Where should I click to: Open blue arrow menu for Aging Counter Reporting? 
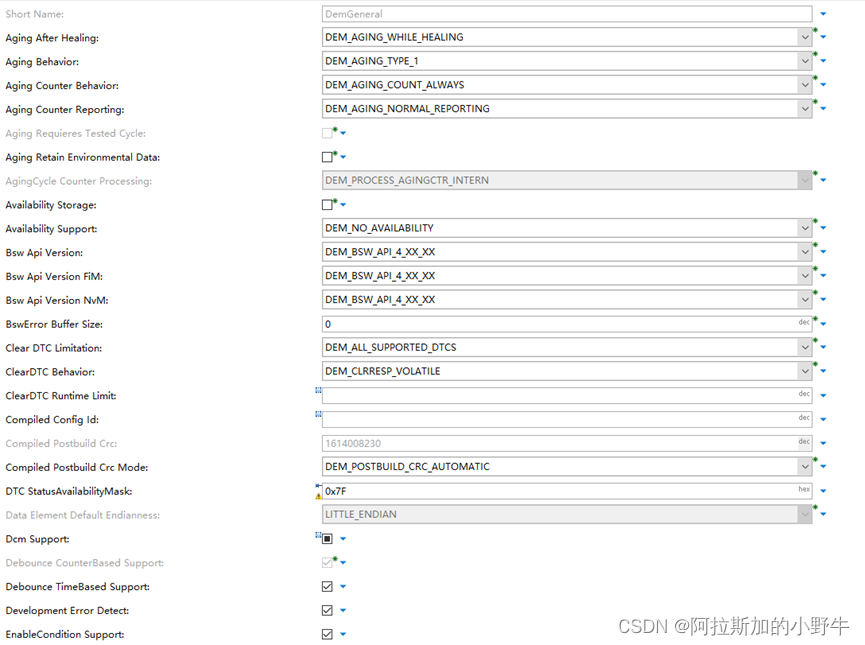(823, 109)
